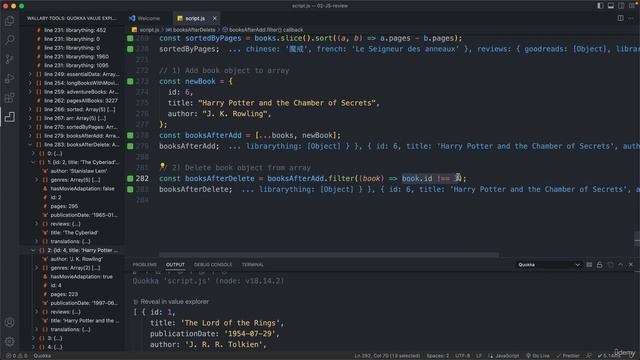Open the Explorer view in the activity bar

(9, 20)
